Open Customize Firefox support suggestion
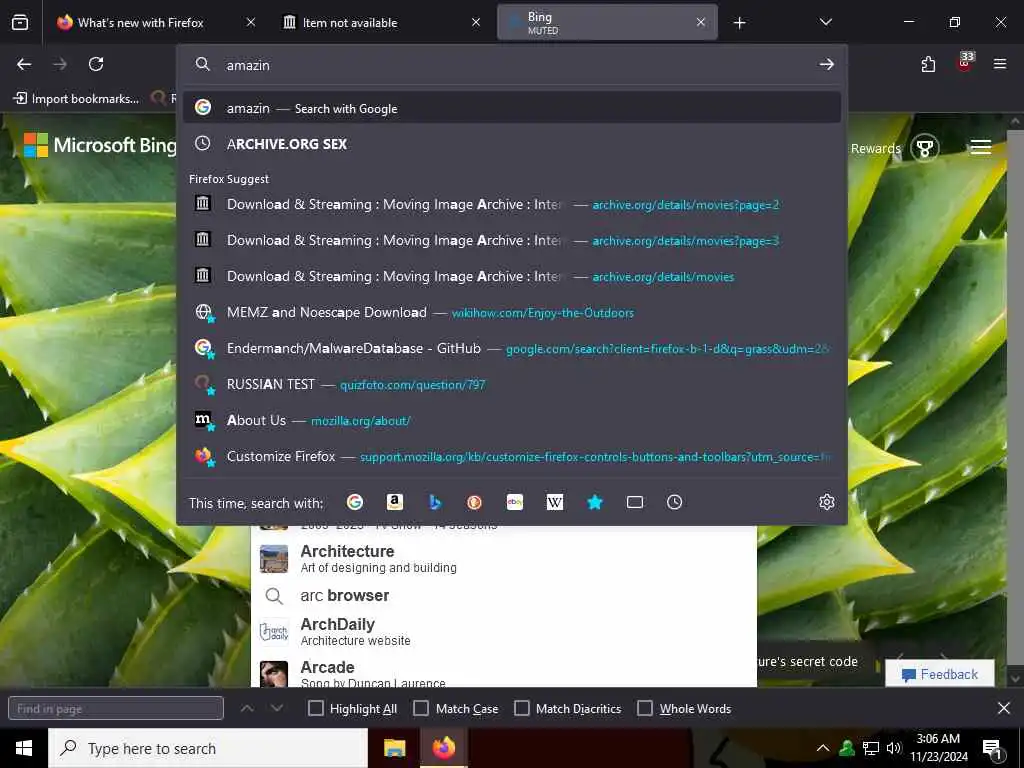 coord(511,456)
